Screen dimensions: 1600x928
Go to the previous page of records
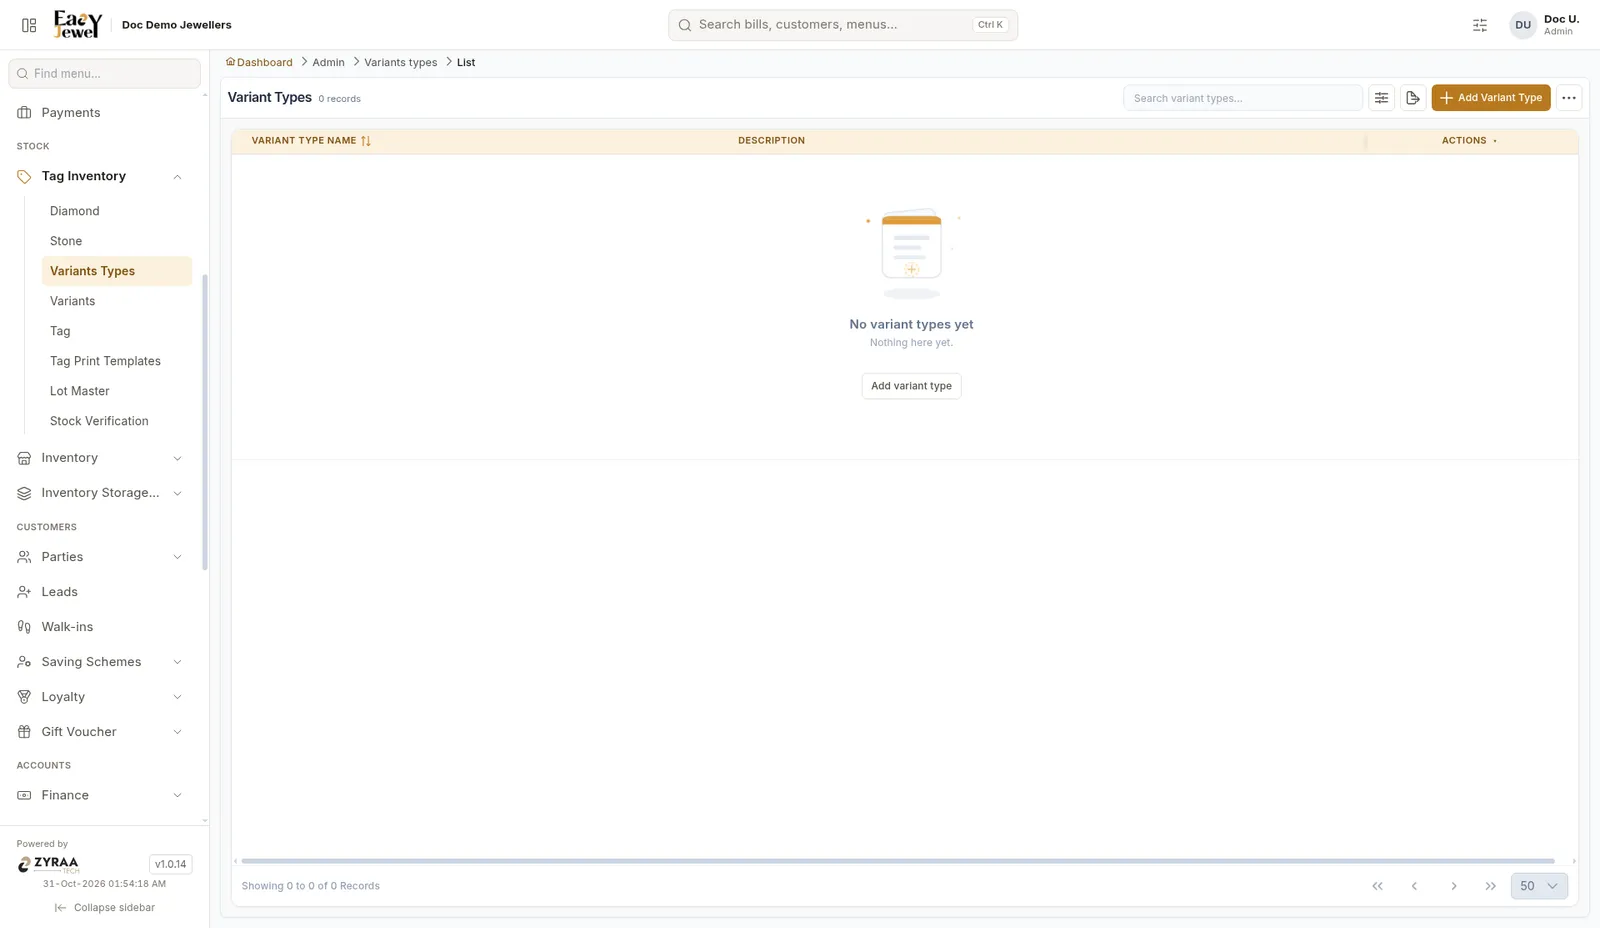click(1414, 886)
